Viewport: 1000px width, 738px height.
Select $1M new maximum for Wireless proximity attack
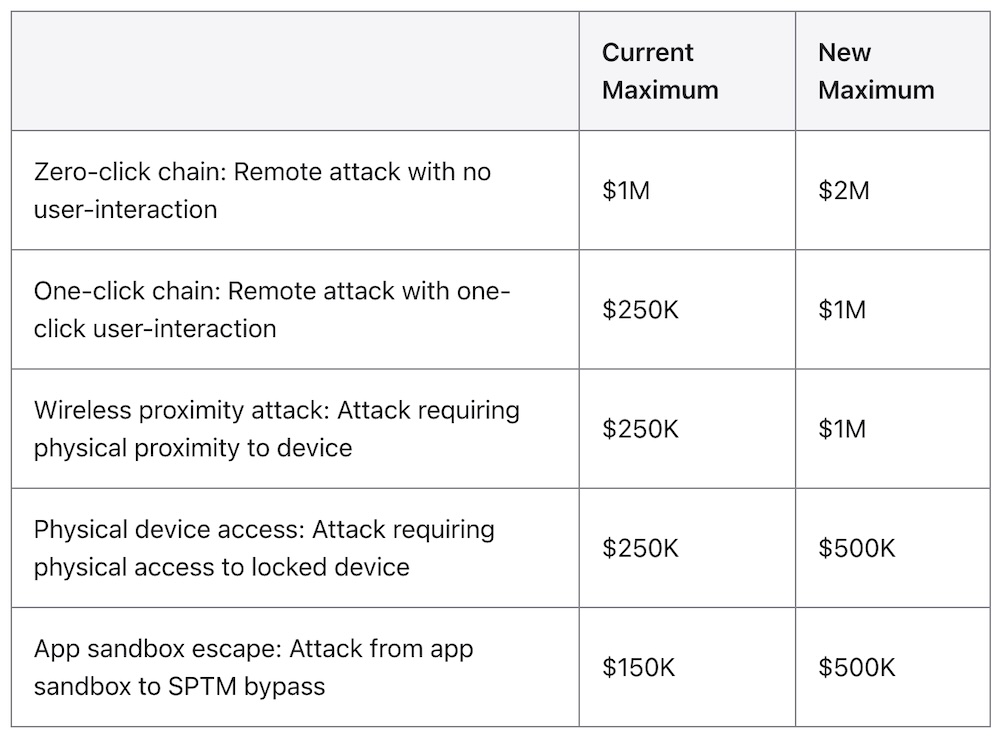point(842,429)
